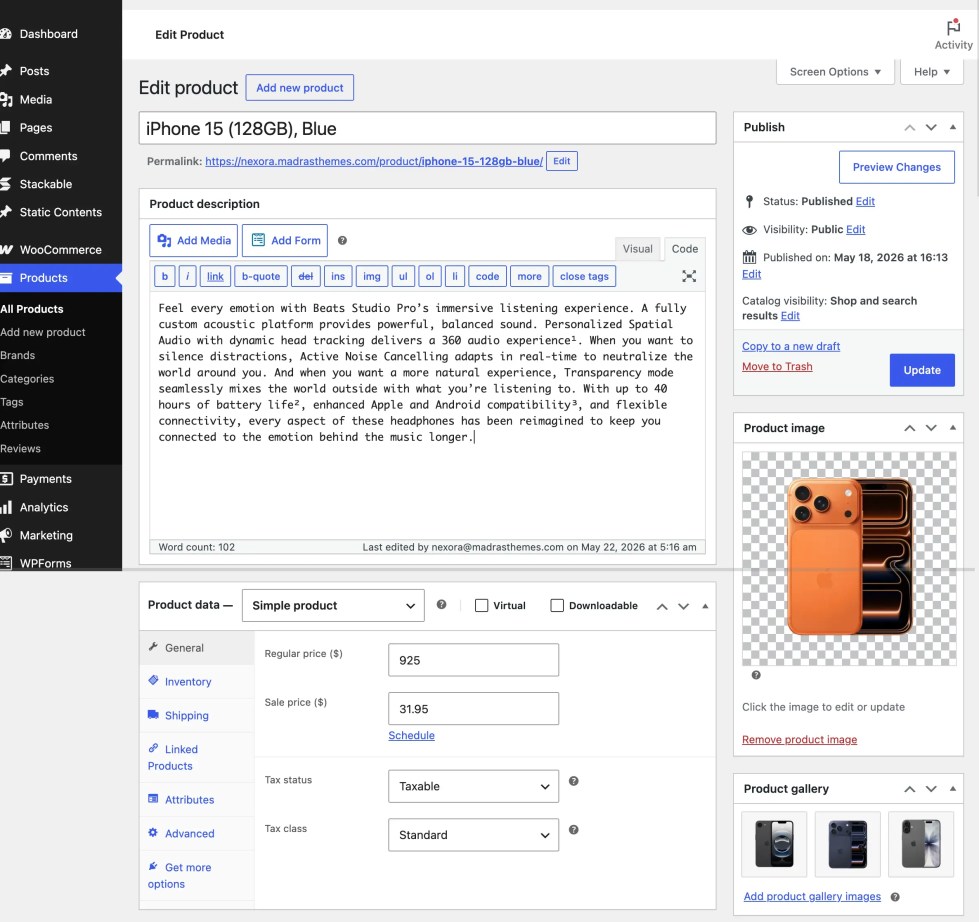Click the img toolbar button
979x922 pixels.
pyautogui.click(x=371, y=276)
